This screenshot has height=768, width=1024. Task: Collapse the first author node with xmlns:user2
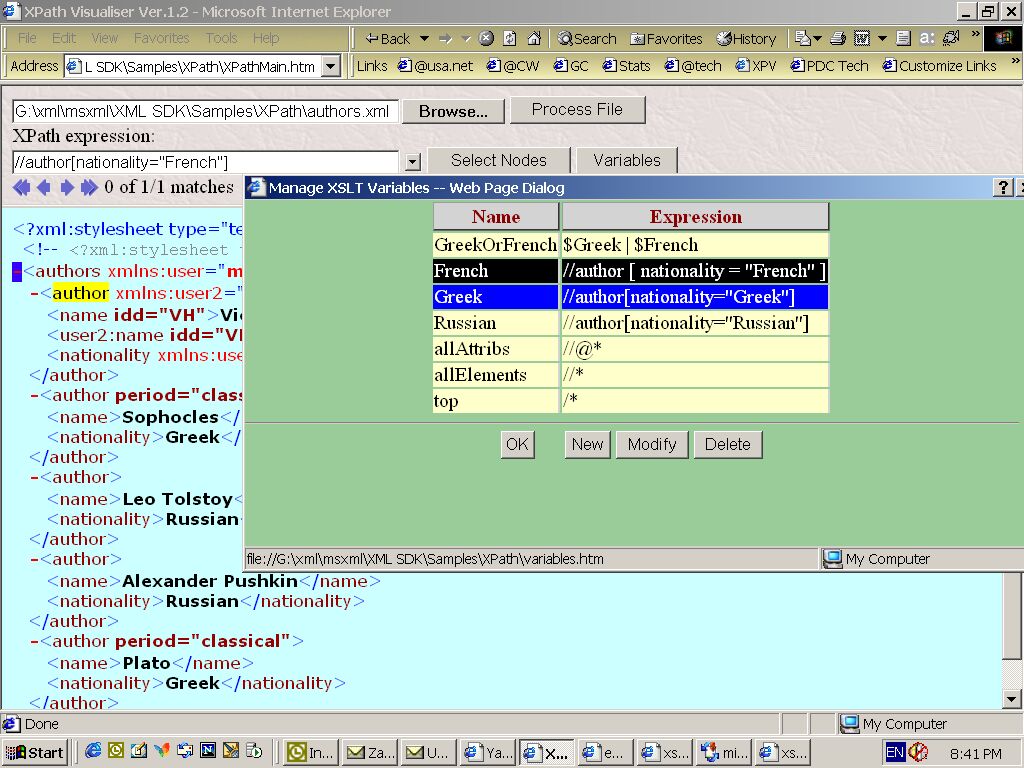[x=34, y=293]
